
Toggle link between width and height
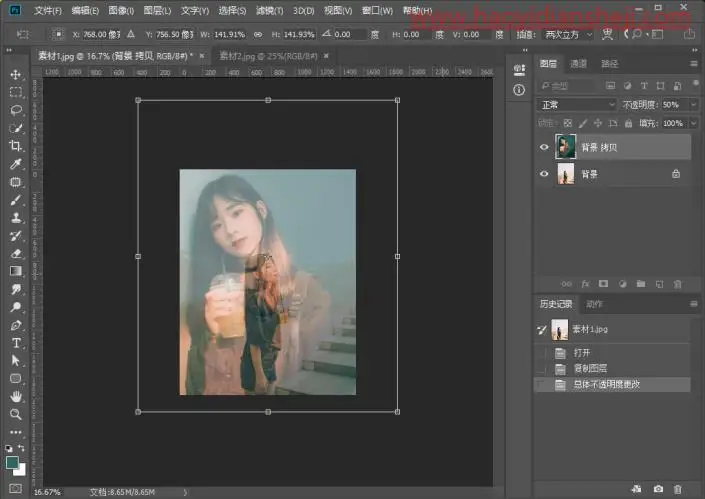click(258, 35)
